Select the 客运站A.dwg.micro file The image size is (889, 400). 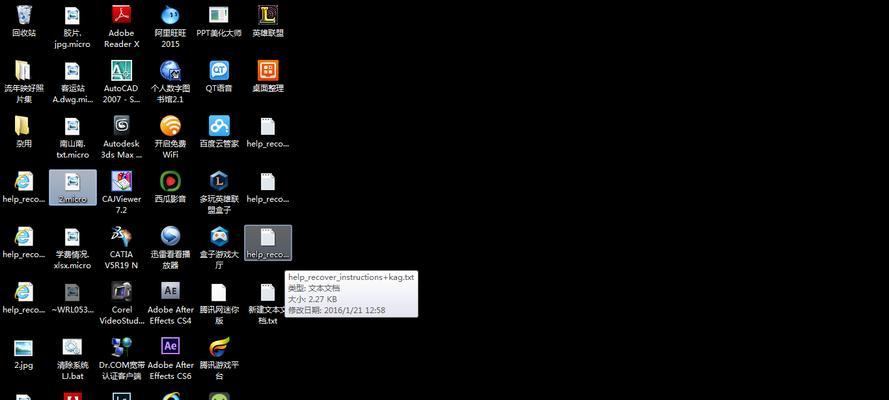[x=72, y=82]
